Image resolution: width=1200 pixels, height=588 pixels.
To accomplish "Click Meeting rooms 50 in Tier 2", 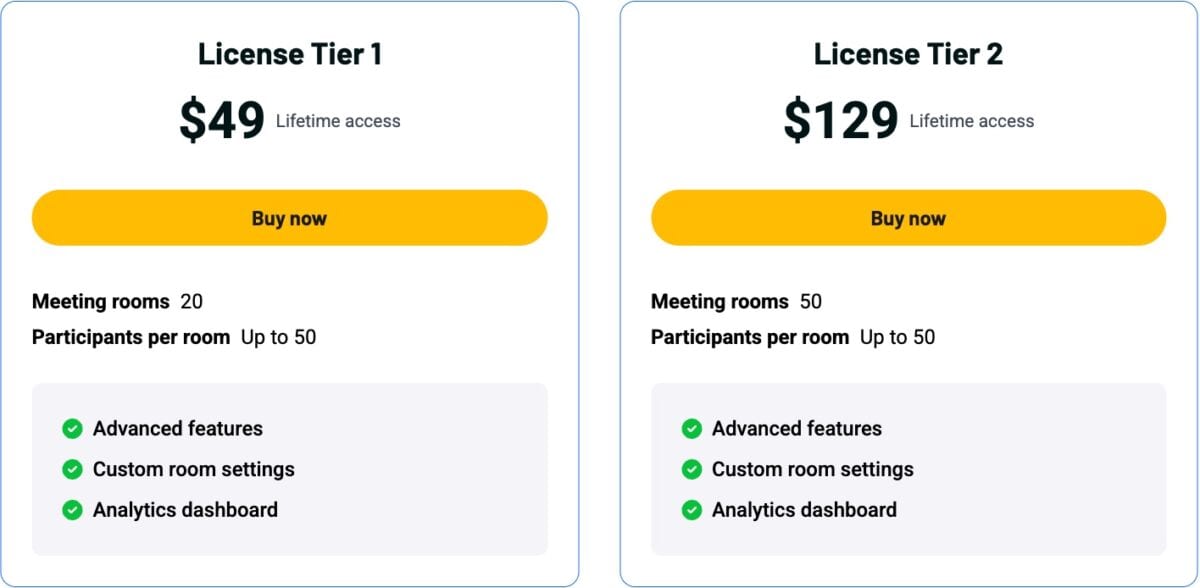I will (736, 301).
